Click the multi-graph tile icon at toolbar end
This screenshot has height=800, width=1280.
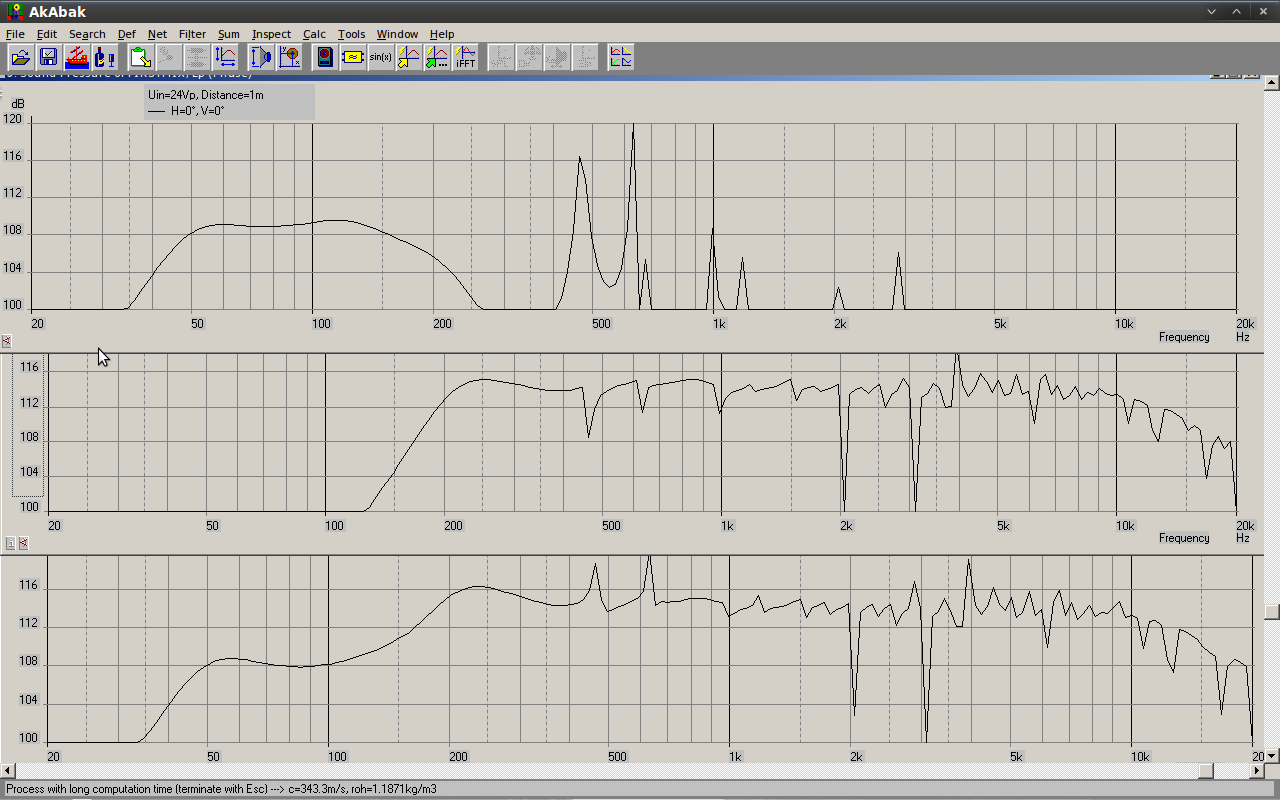point(621,57)
